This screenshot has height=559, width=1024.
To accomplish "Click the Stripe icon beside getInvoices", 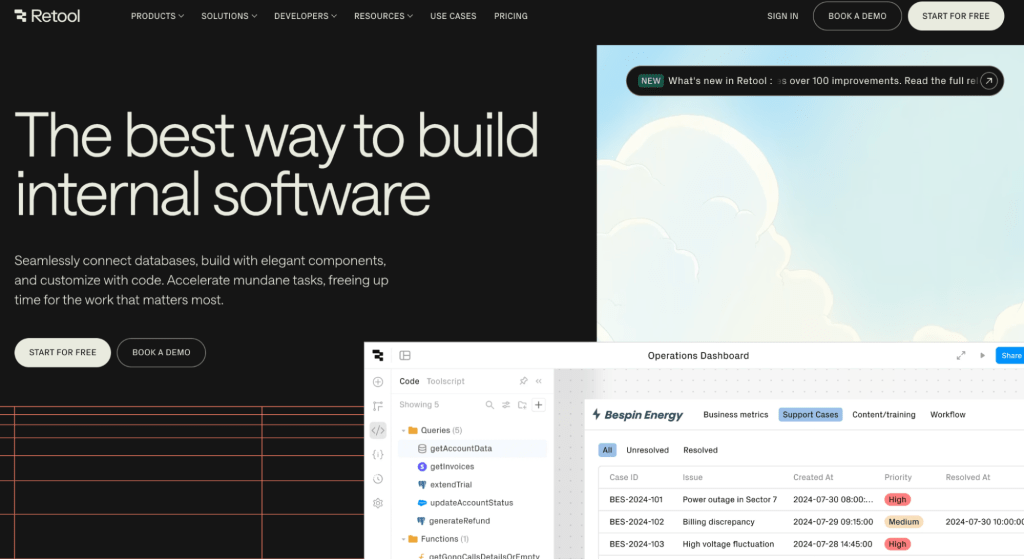I will [x=422, y=467].
